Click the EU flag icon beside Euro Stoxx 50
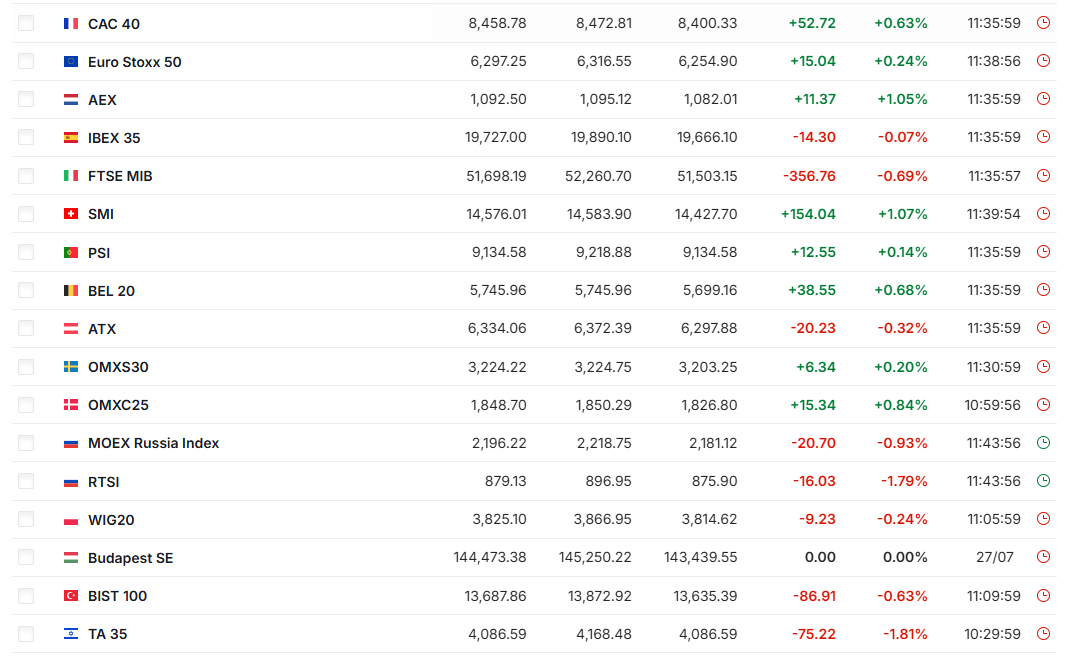 pyautogui.click(x=71, y=62)
